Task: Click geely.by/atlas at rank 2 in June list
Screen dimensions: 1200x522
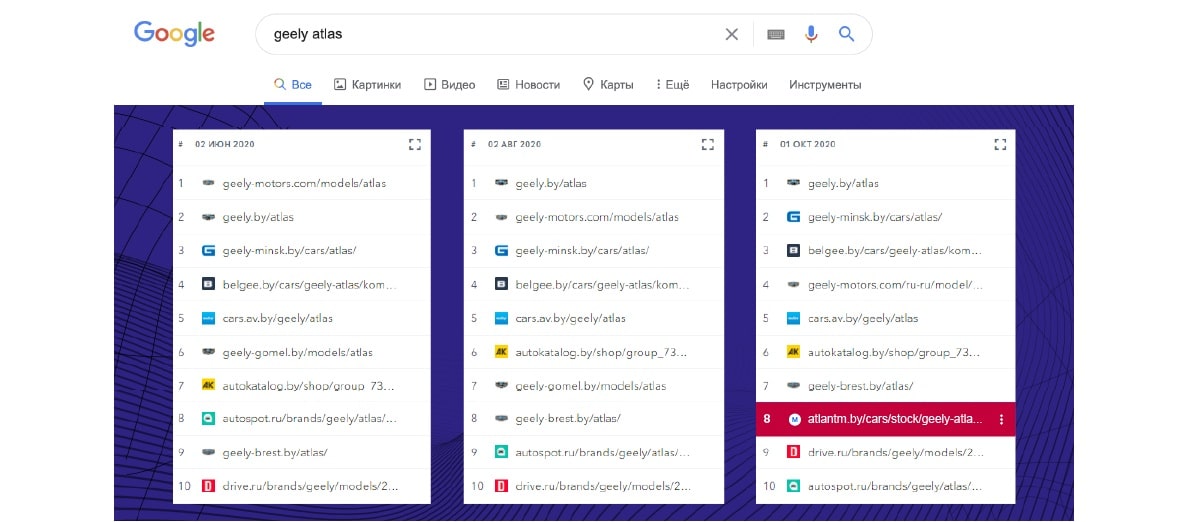Action: [x=258, y=217]
